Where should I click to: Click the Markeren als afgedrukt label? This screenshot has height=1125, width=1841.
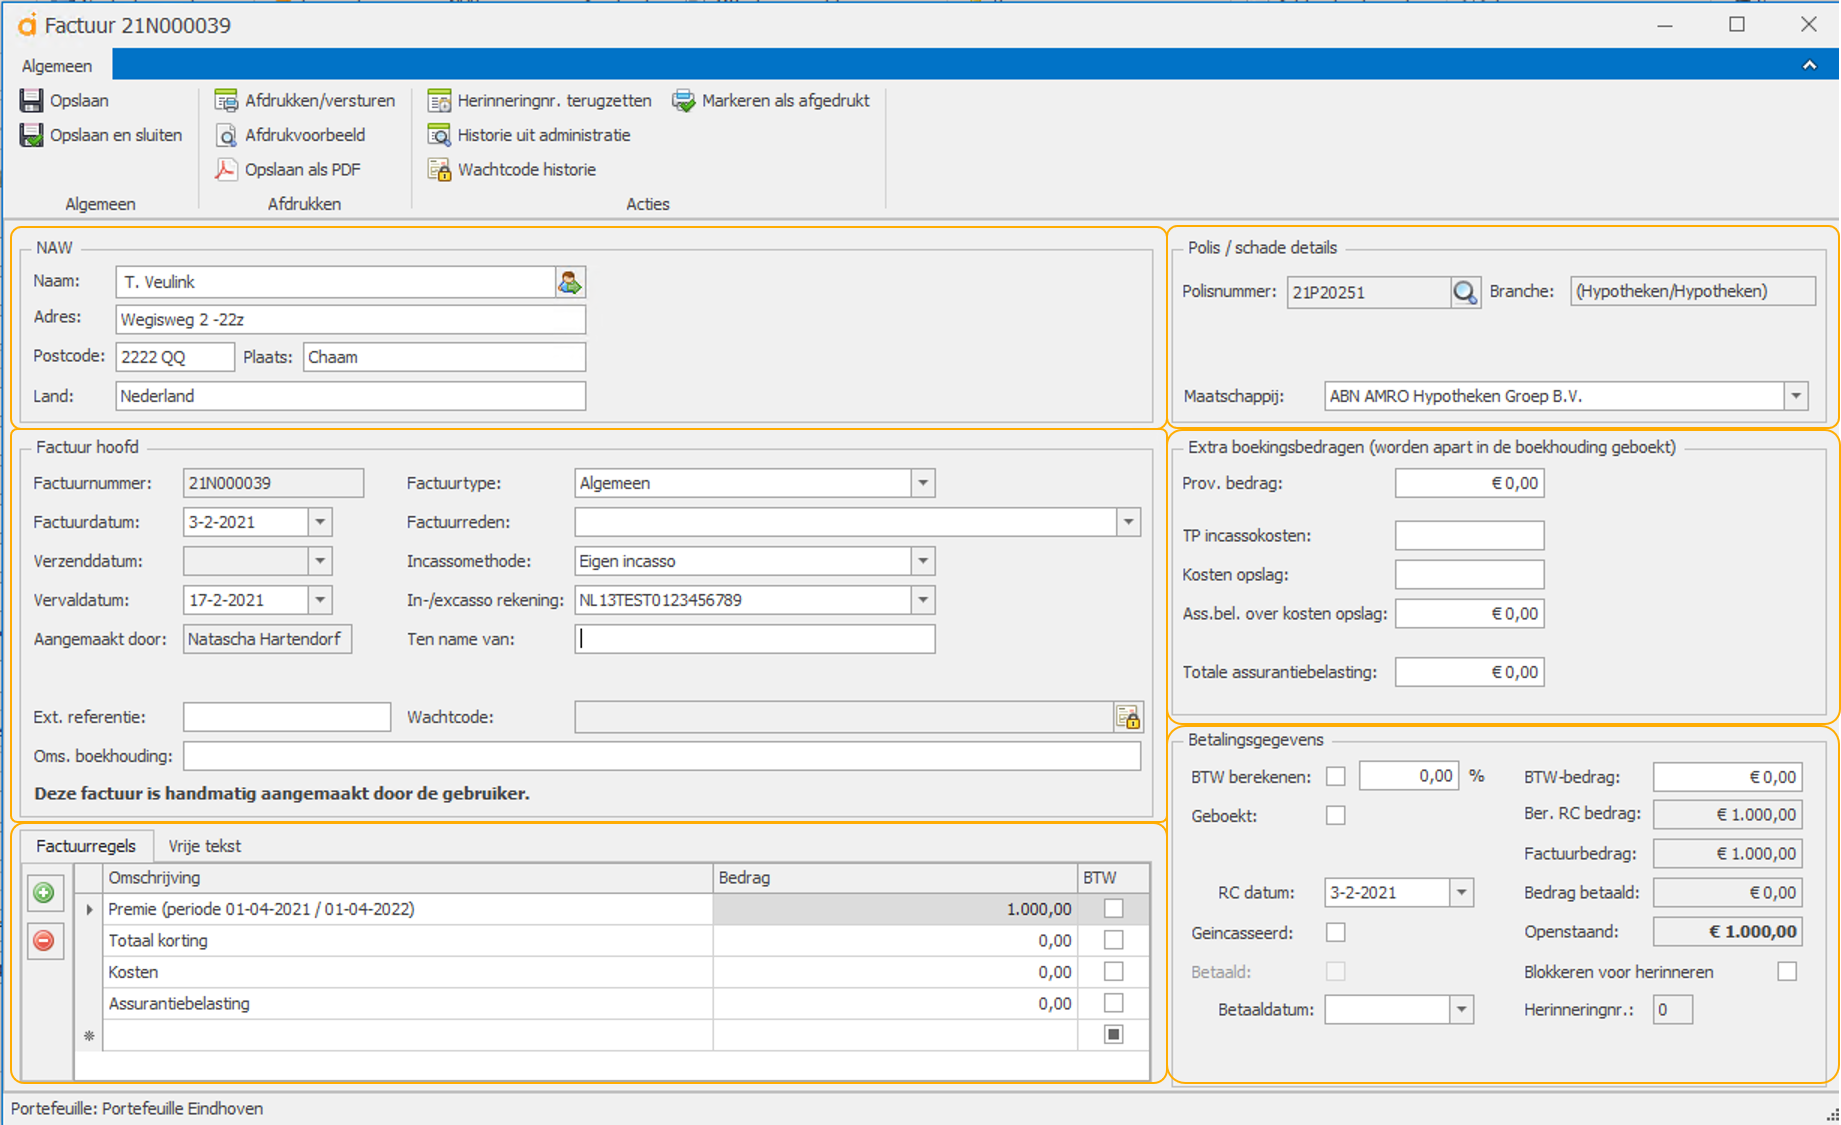tap(786, 101)
